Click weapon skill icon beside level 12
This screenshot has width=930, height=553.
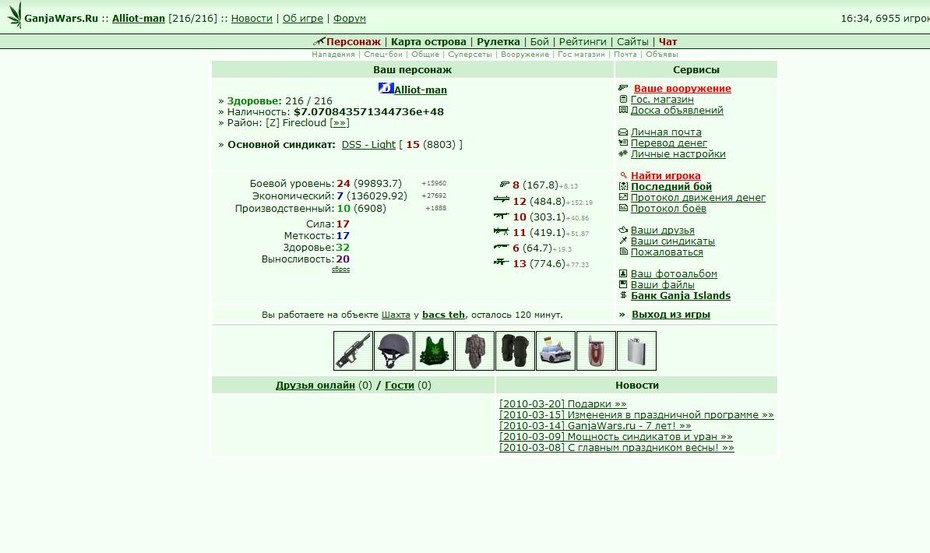pyautogui.click(x=502, y=200)
